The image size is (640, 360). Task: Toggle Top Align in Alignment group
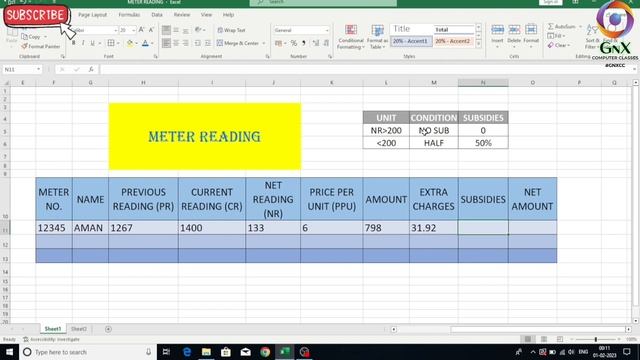point(166,30)
